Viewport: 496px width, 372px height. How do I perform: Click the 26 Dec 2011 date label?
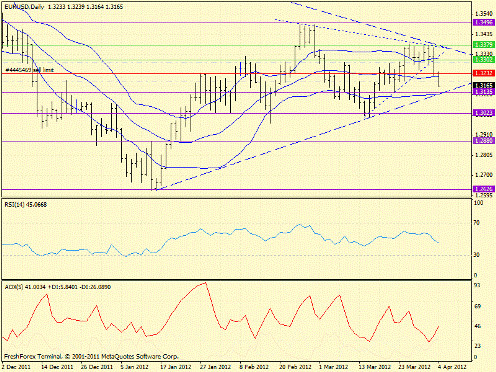coord(96,367)
